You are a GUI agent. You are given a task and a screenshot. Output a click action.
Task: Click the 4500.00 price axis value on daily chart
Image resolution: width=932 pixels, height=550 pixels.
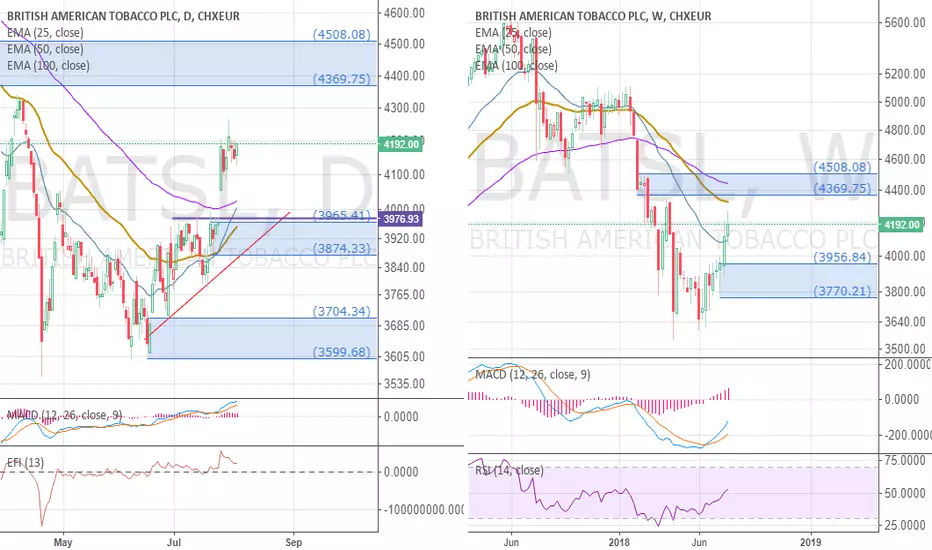(x=404, y=44)
